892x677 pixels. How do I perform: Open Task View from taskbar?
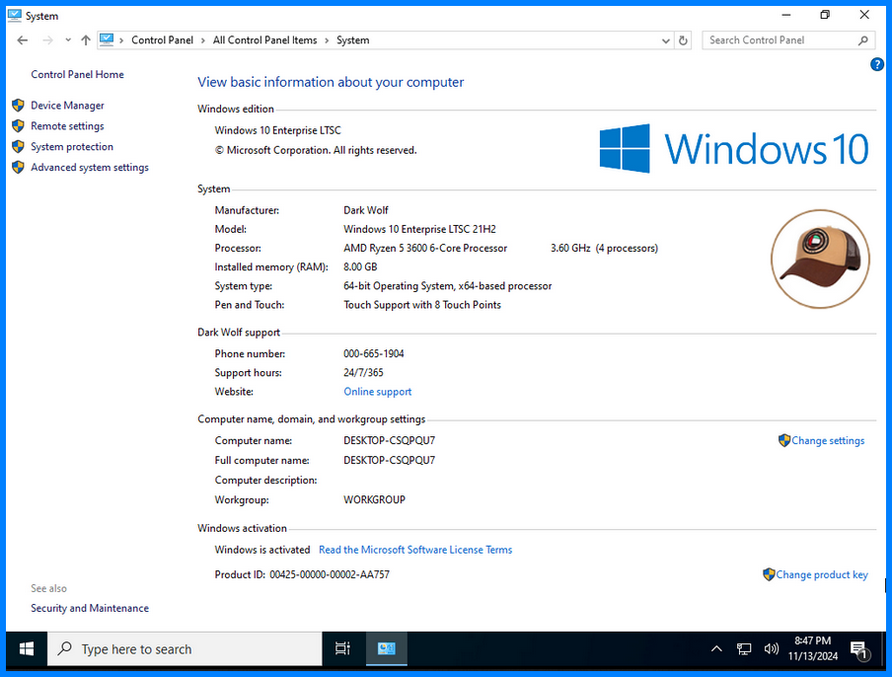(x=342, y=649)
